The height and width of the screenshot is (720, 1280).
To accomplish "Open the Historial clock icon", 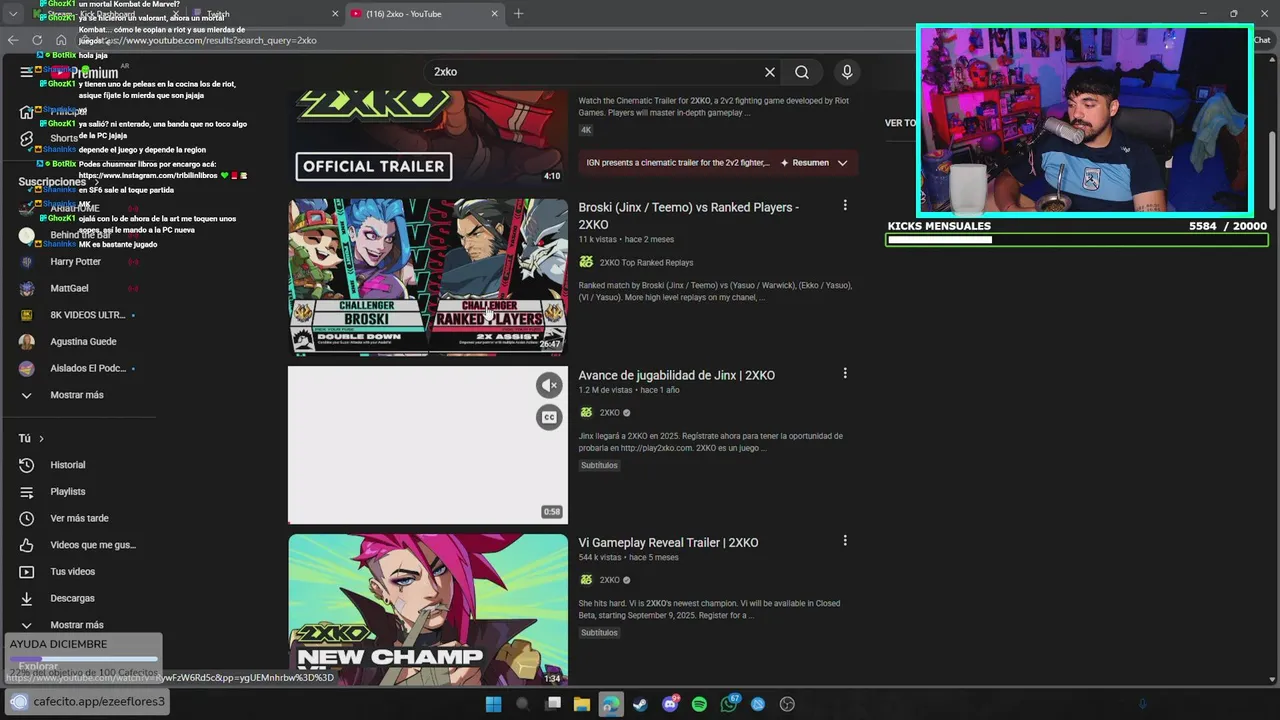I will (27, 465).
